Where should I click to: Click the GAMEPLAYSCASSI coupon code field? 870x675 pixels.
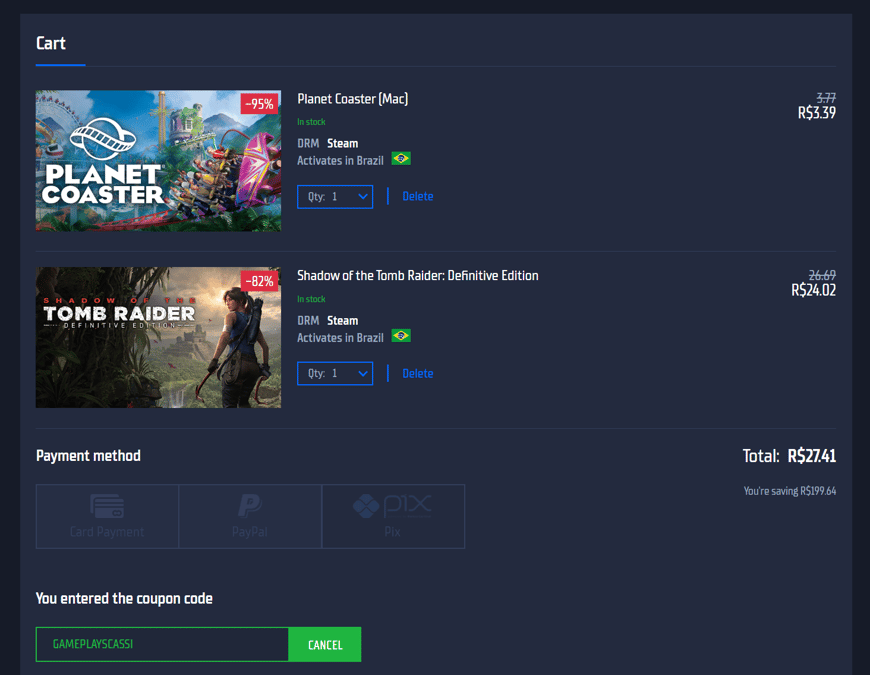pyautogui.click(x=162, y=644)
